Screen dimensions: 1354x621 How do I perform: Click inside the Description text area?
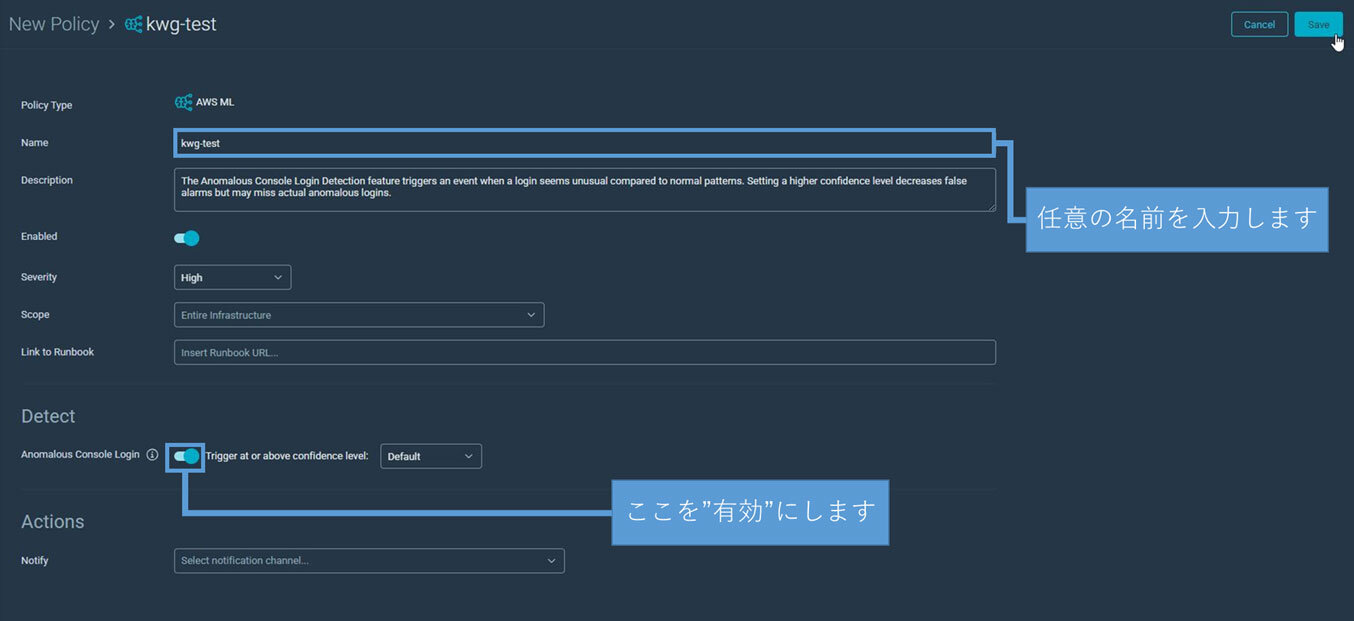[x=584, y=189]
